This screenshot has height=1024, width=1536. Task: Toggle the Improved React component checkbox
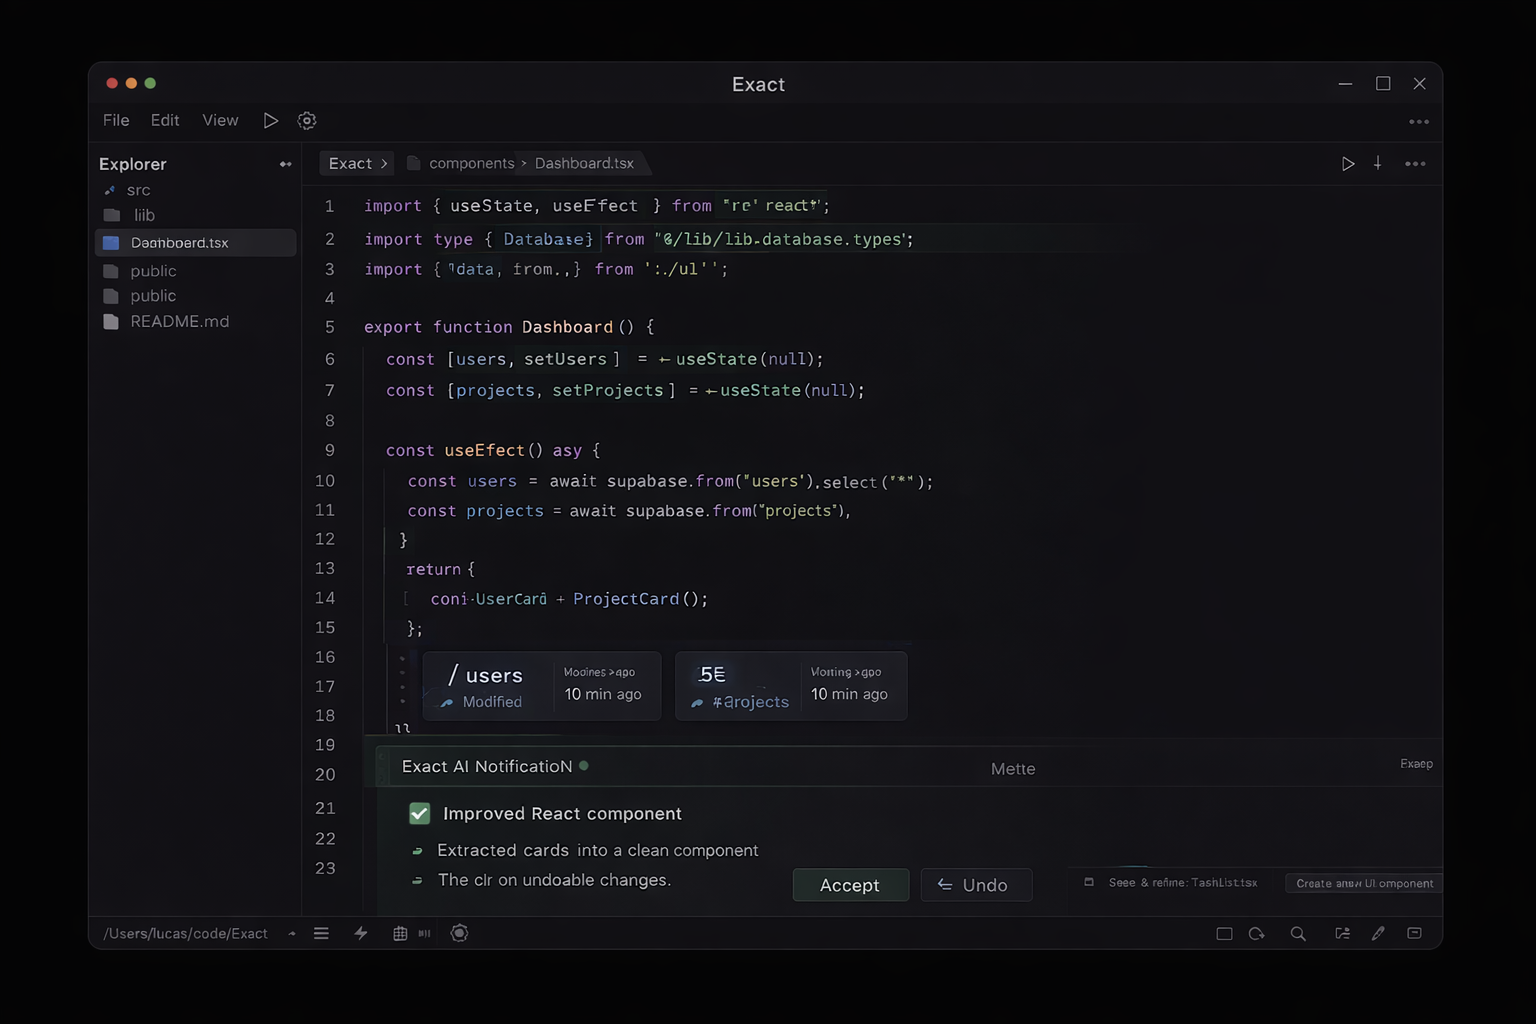pyautogui.click(x=420, y=814)
